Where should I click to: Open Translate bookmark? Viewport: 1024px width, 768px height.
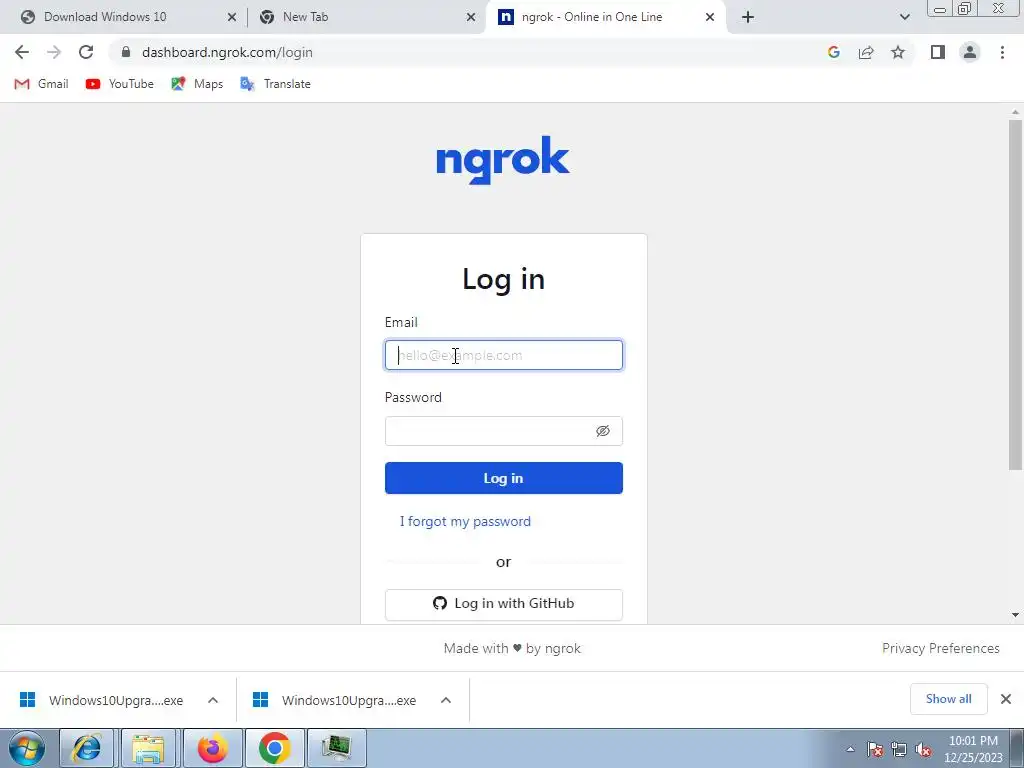pos(275,84)
